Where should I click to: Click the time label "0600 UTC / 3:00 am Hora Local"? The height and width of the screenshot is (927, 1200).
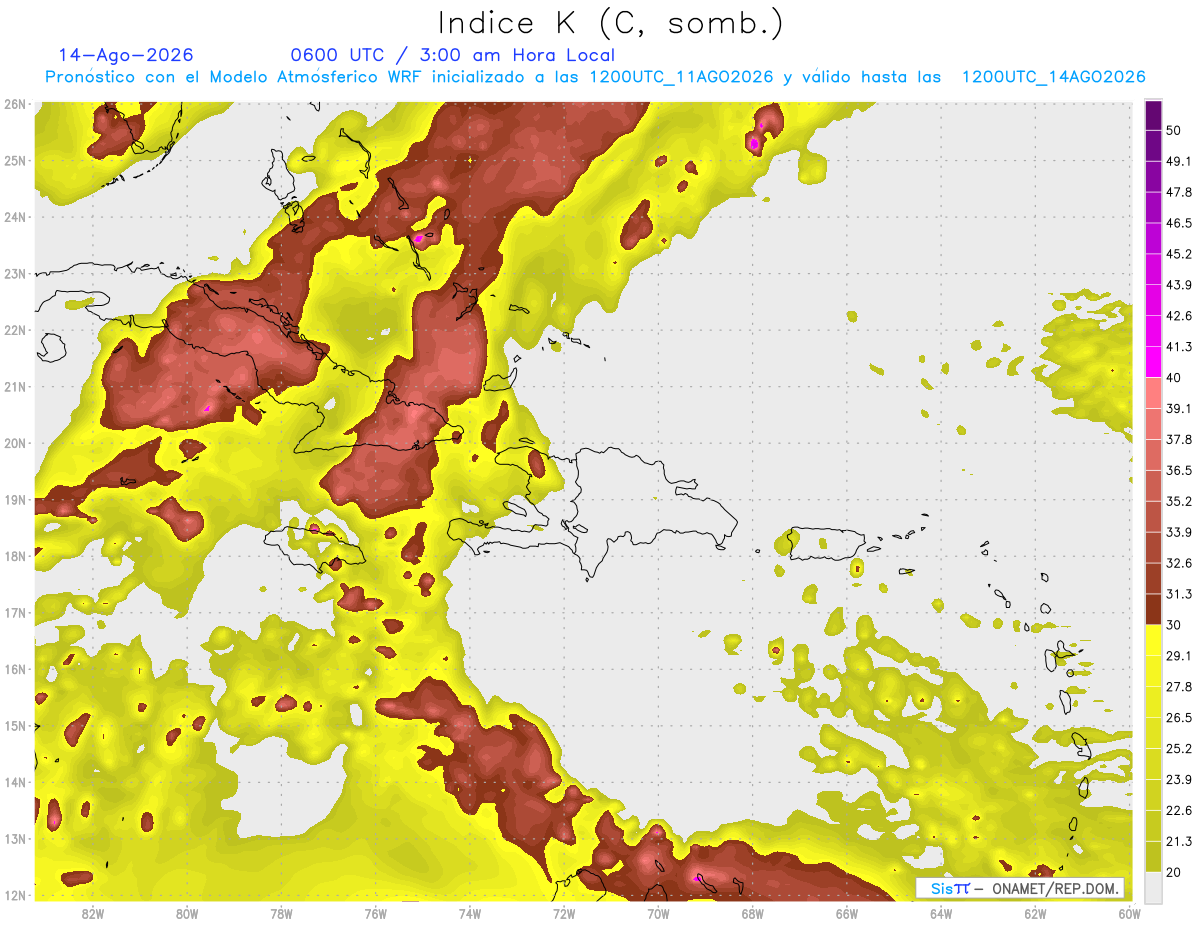coord(453,55)
